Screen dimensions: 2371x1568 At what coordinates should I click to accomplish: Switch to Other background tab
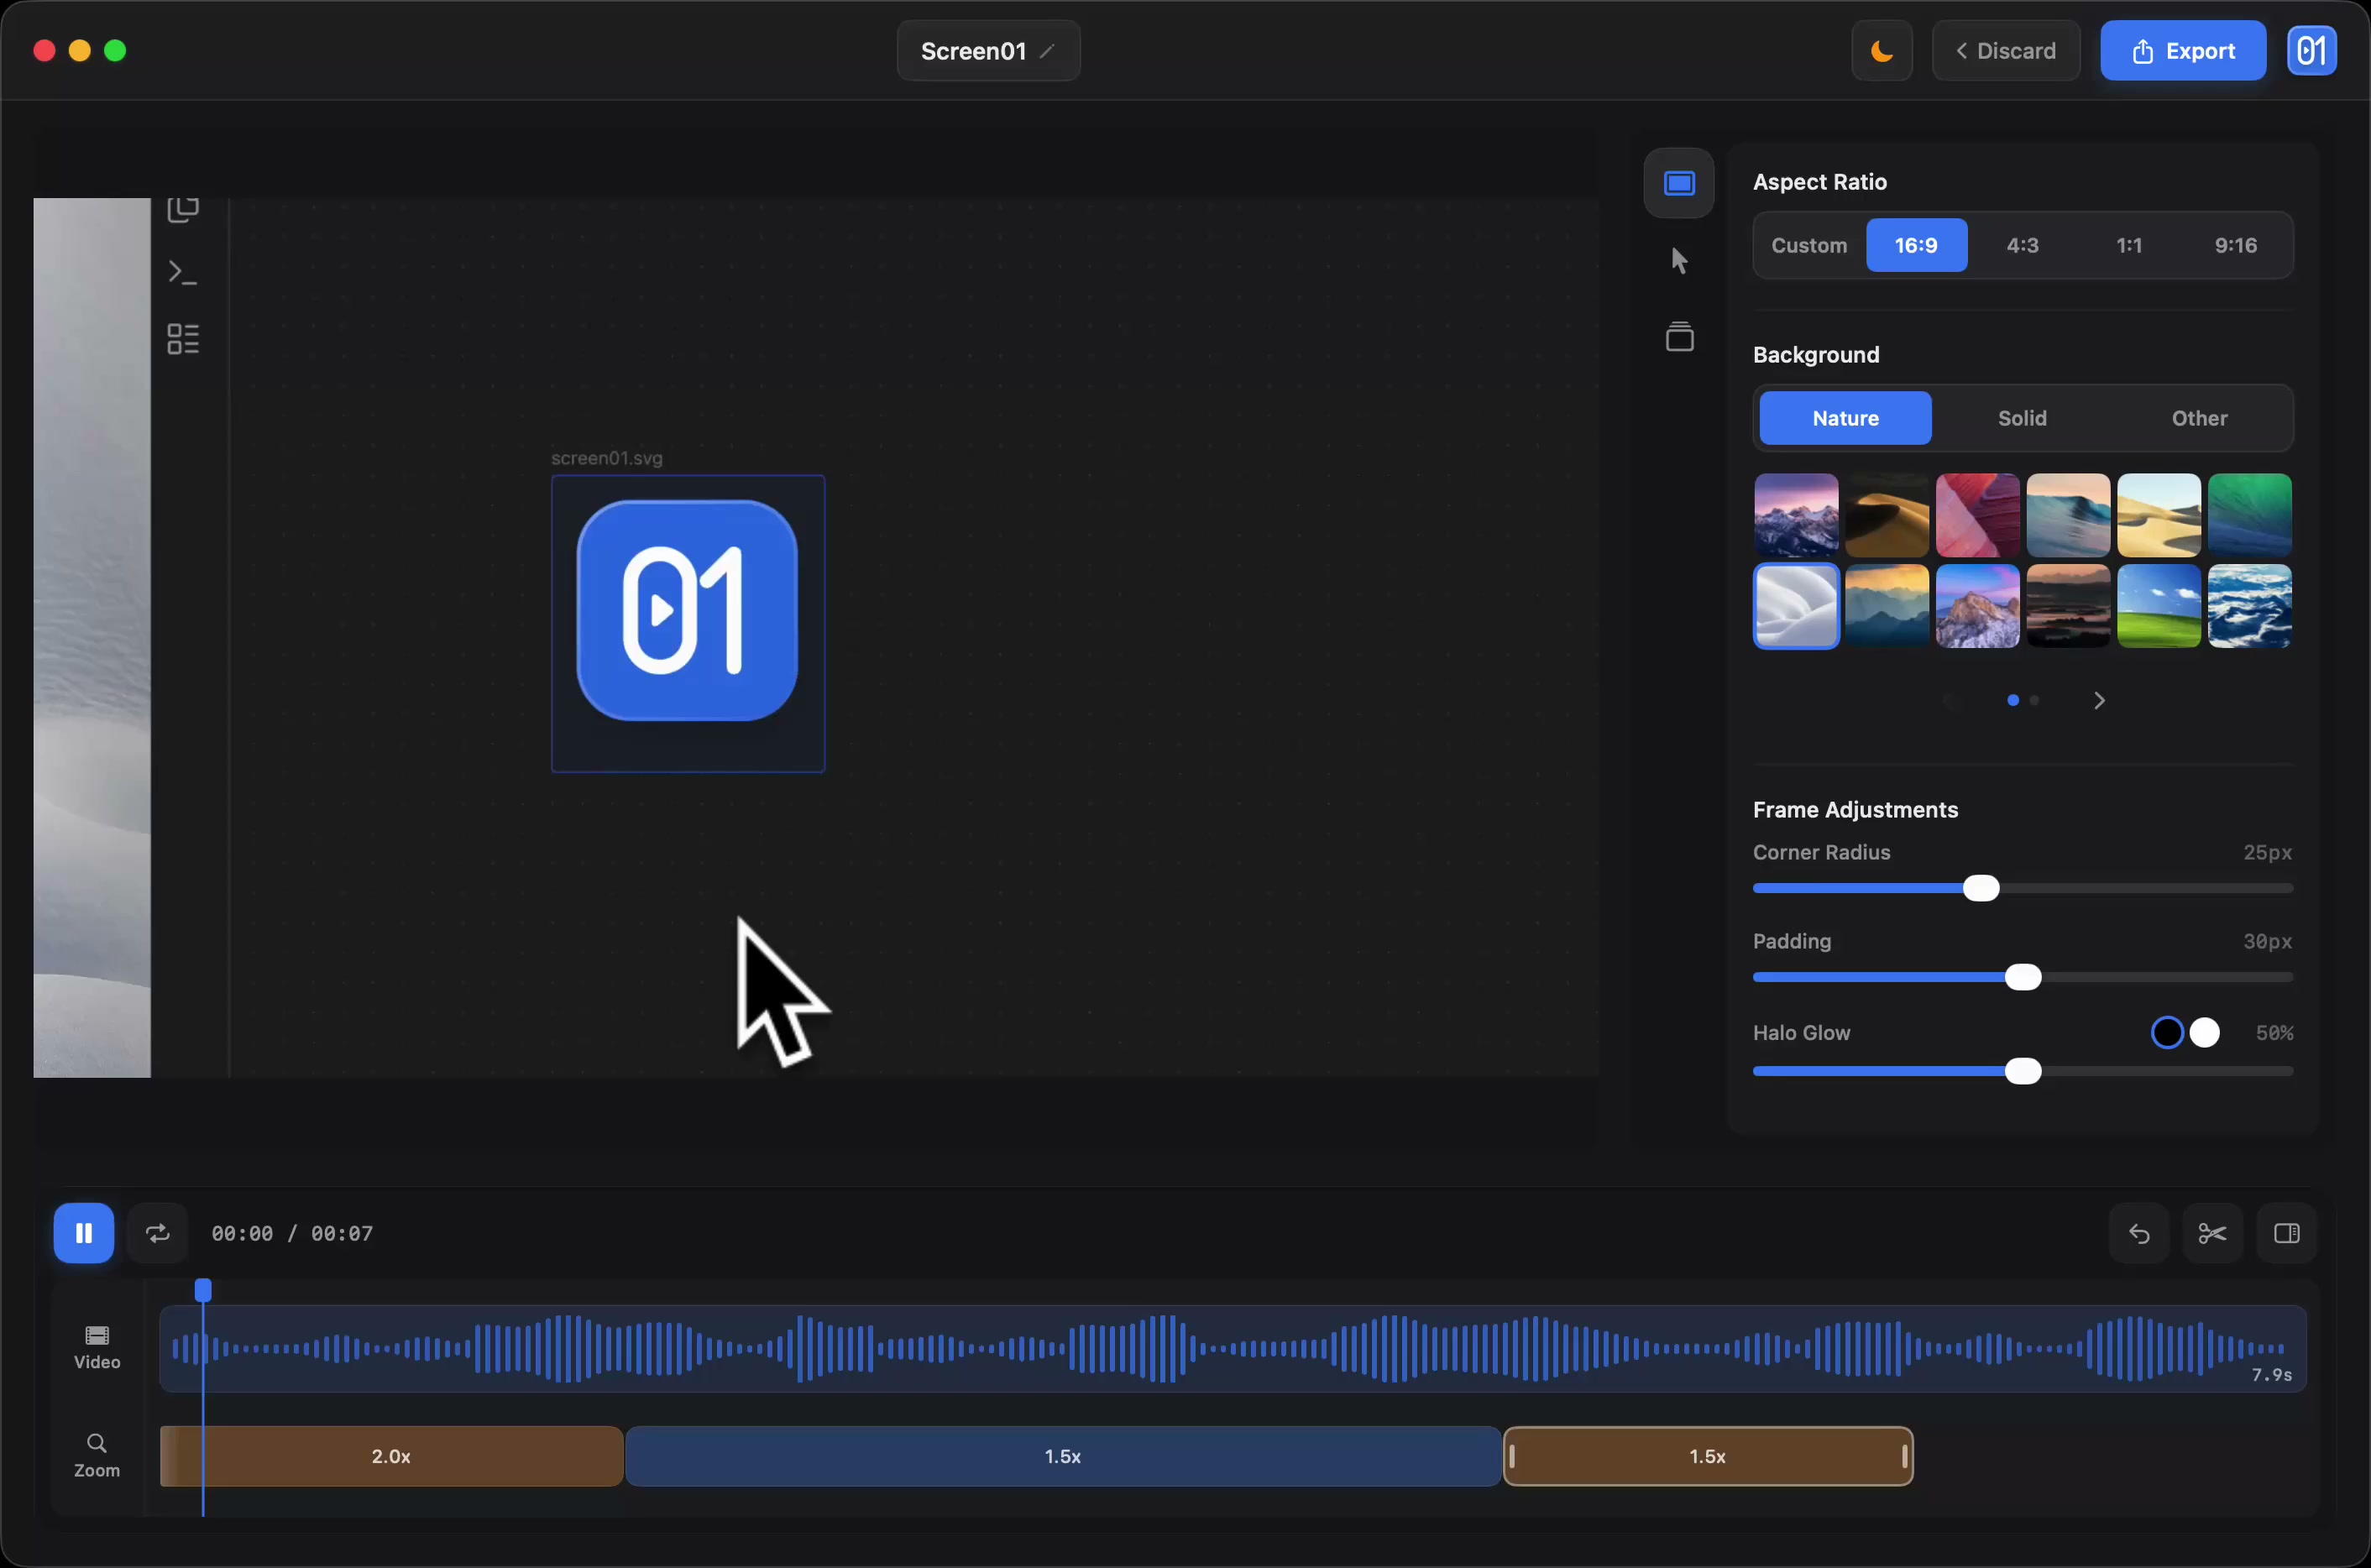pos(2199,418)
